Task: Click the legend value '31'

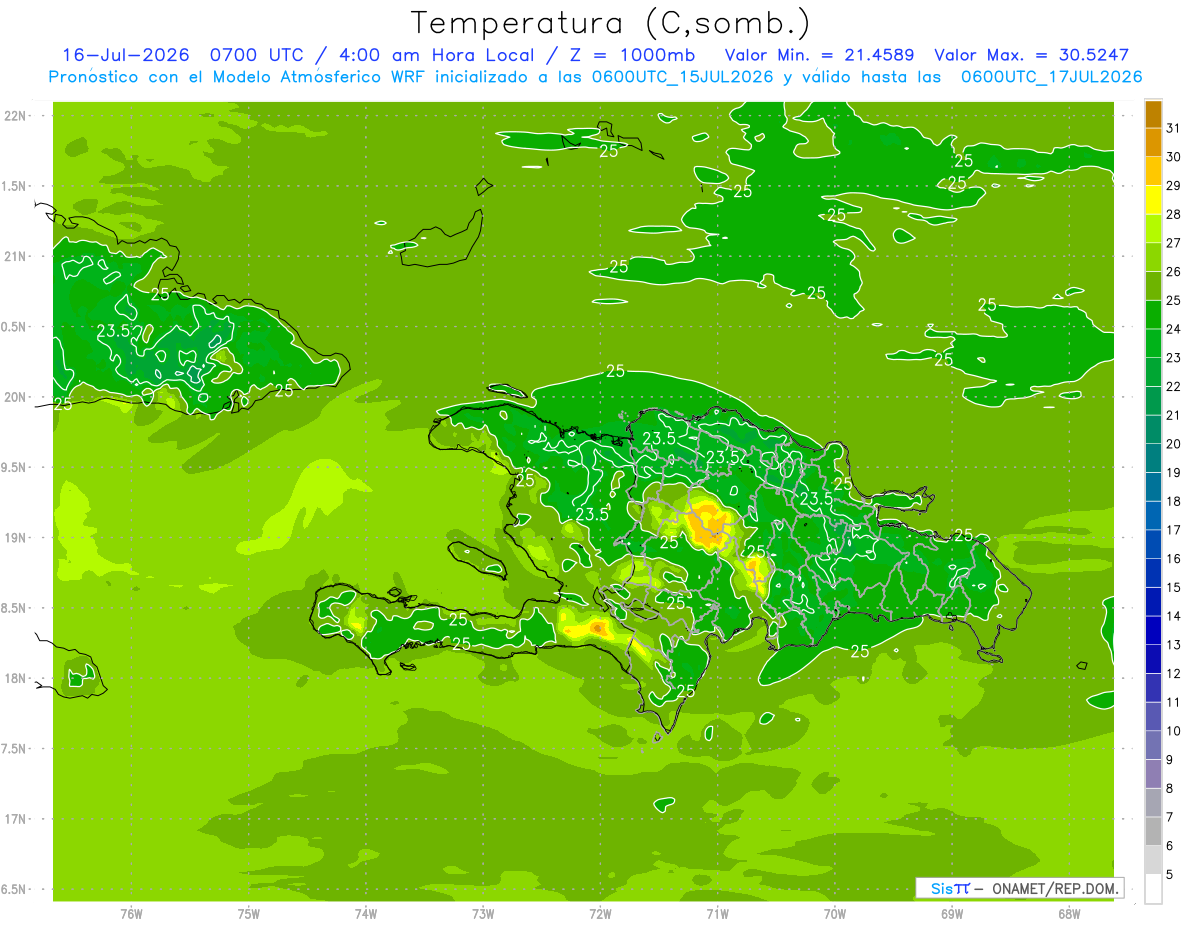Action: point(1173,128)
